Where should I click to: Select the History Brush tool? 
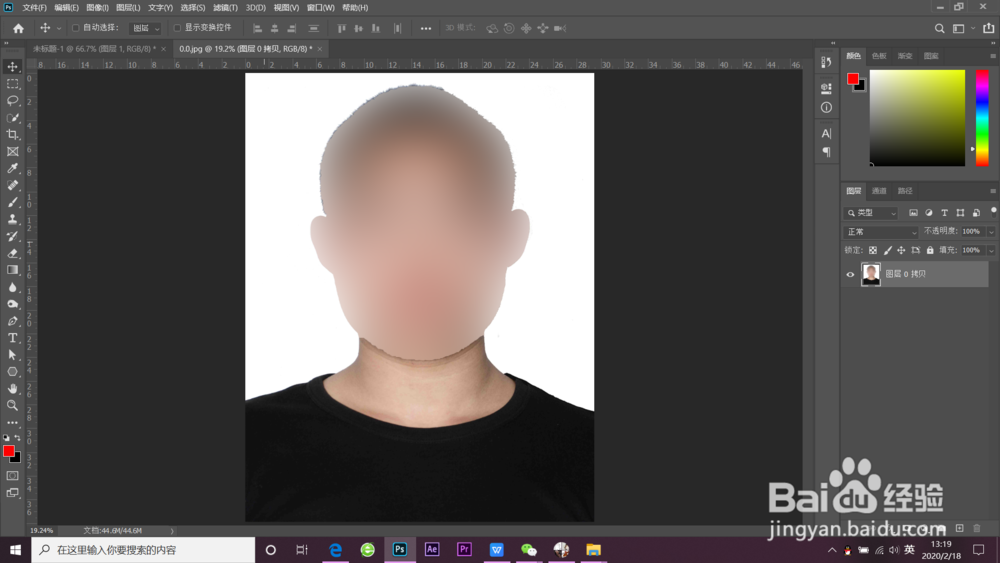coord(12,237)
